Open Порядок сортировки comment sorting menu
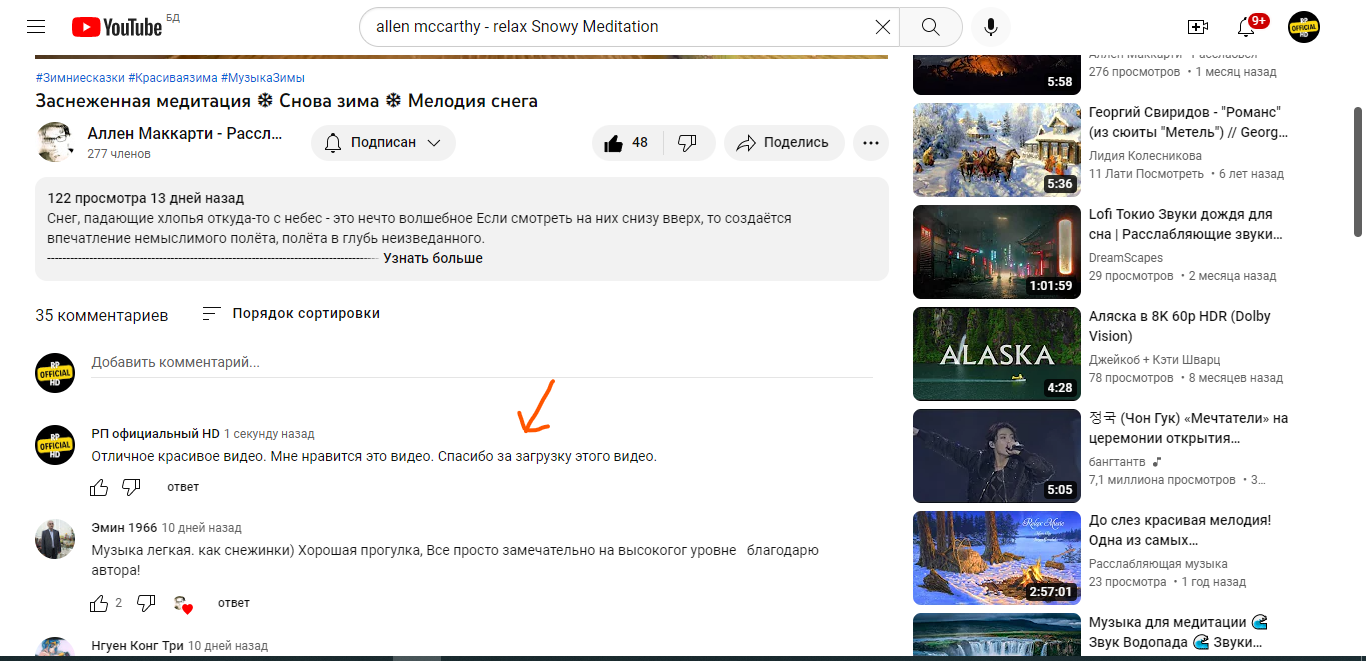 (292, 313)
